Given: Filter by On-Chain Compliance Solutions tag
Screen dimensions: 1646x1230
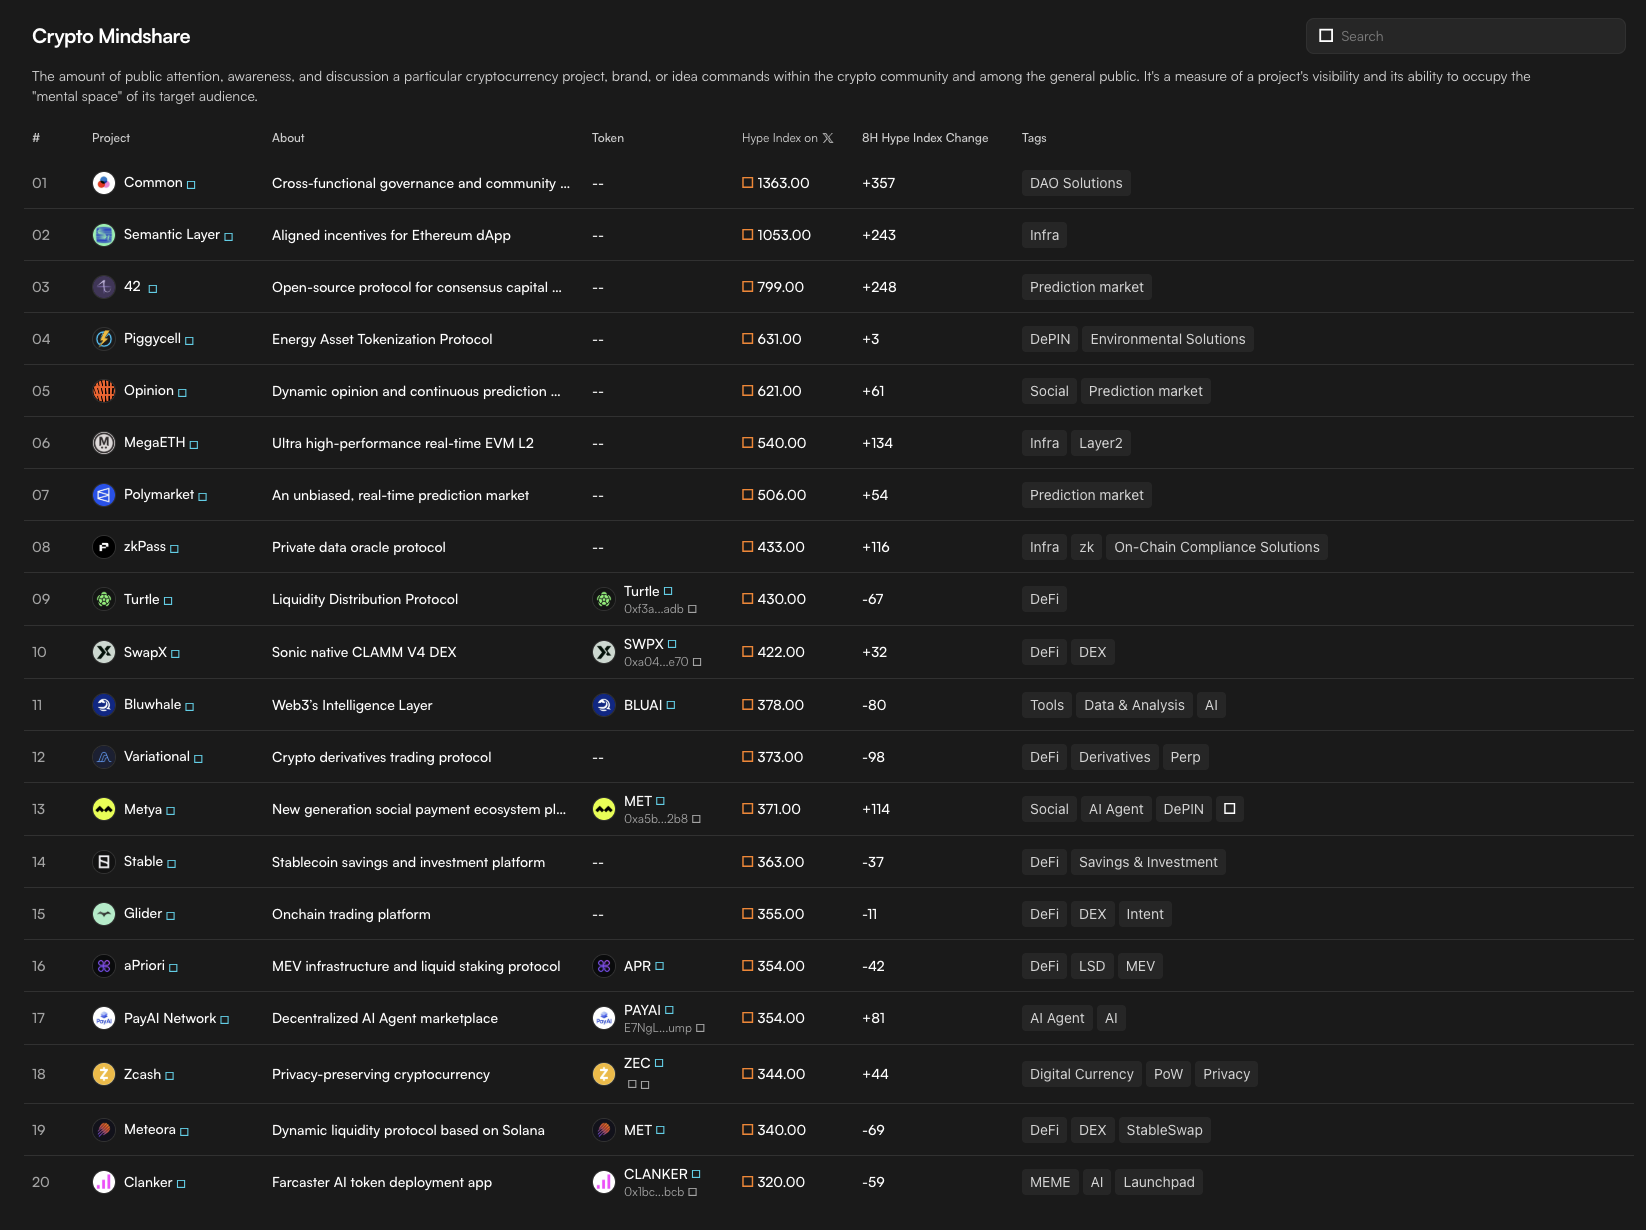Looking at the screenshot, I should (1217, 547).
